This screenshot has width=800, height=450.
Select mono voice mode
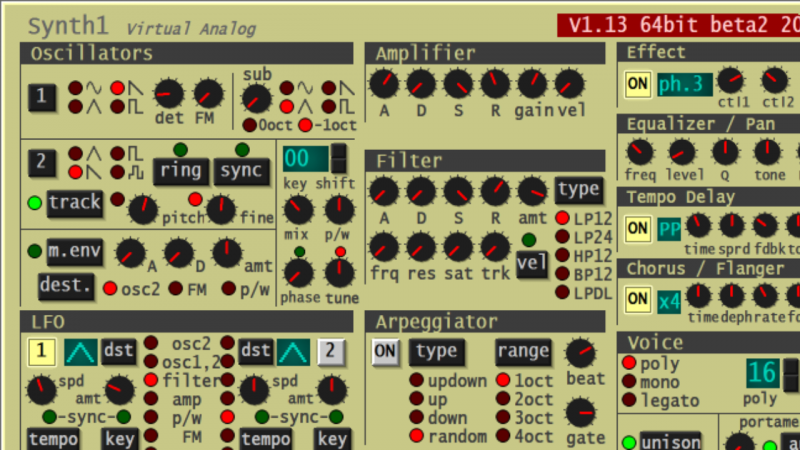point(629,381)
